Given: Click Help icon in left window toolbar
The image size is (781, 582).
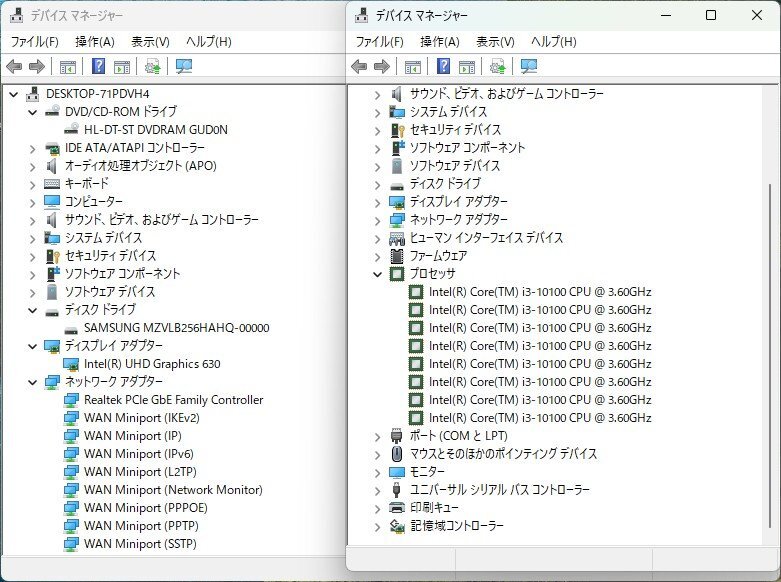Looking at the screenshot, I should pos(99,66).
